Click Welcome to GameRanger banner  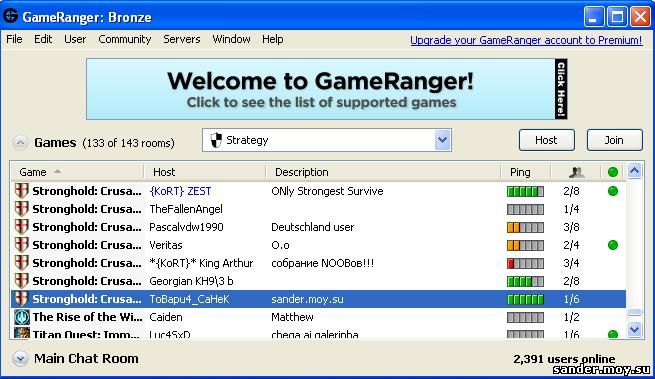pos(327,89)
